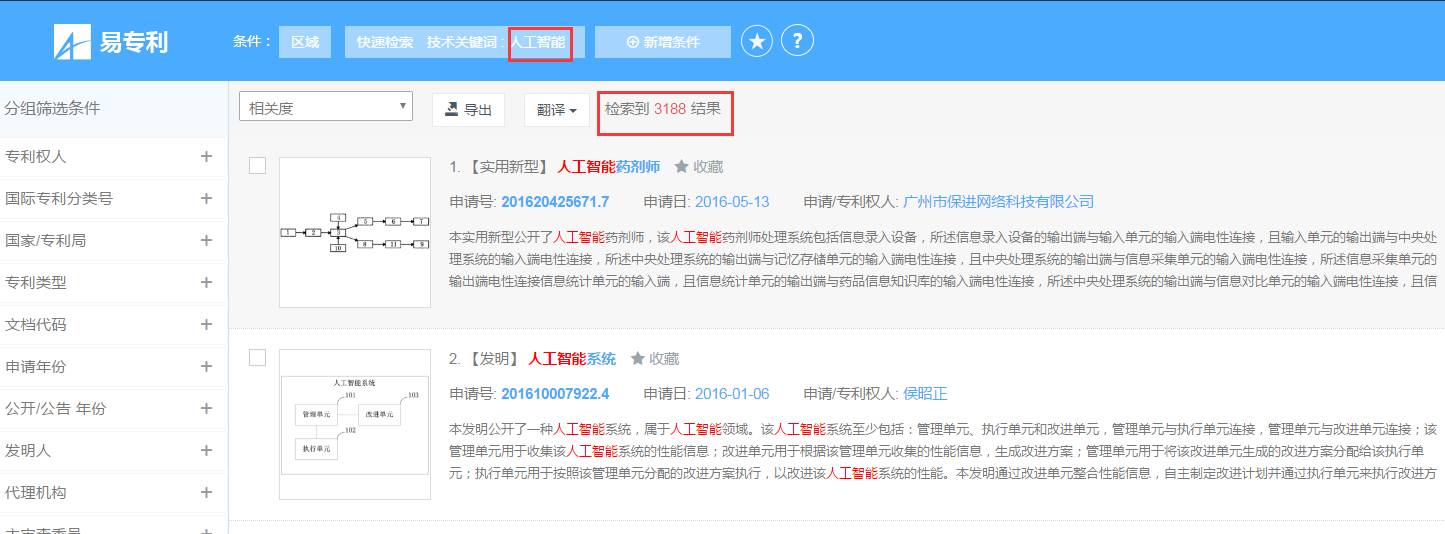Open the 人工智能系统 diagram thumbnail
This screenshot has height=534, width=1445.
[355, 424]
